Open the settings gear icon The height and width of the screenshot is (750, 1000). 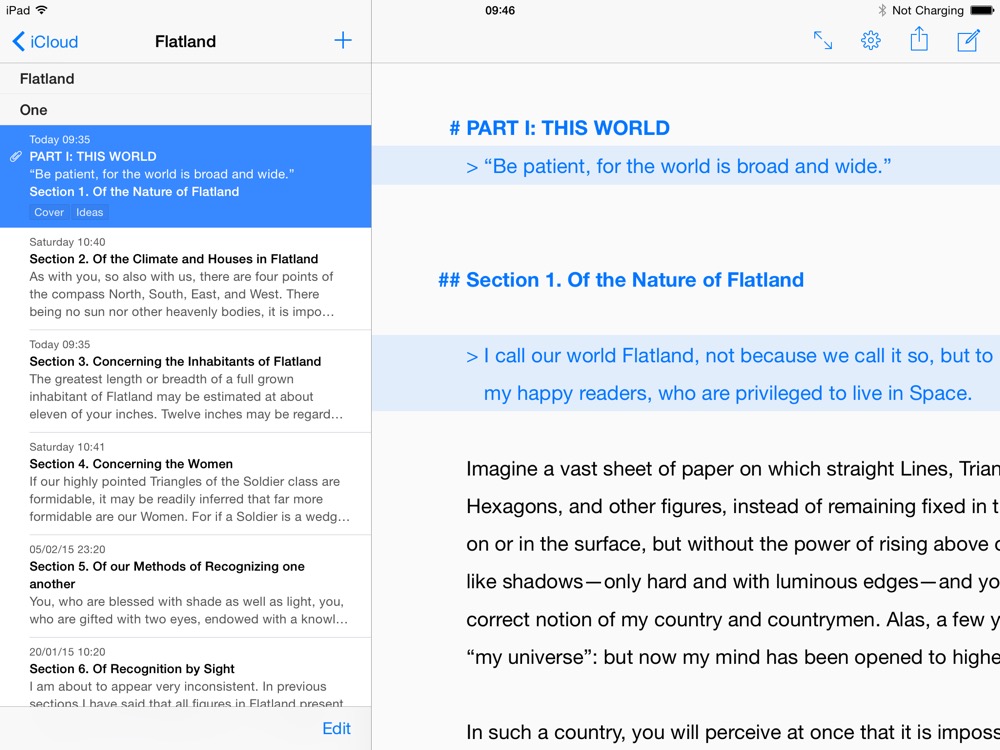(871, 41)
